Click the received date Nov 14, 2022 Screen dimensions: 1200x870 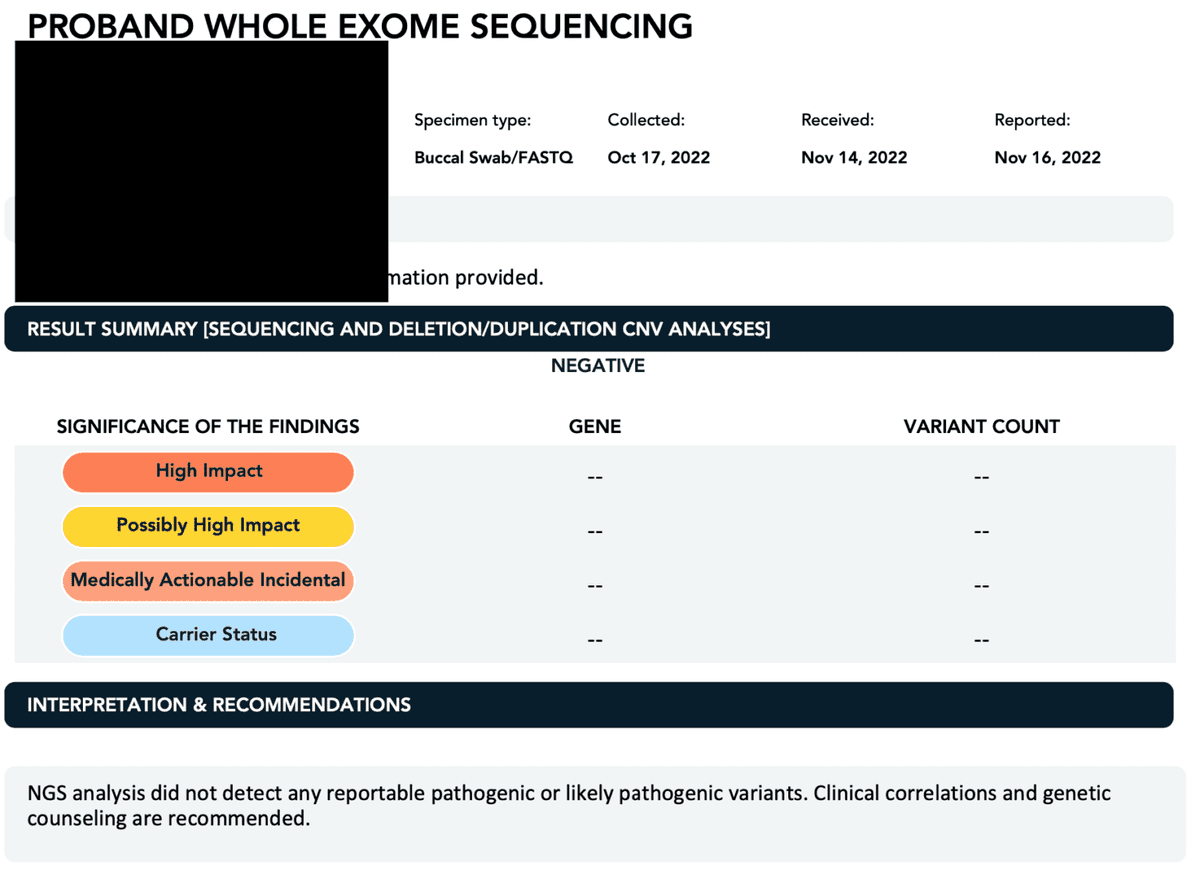pyautogui.click(x=854, y=158)
